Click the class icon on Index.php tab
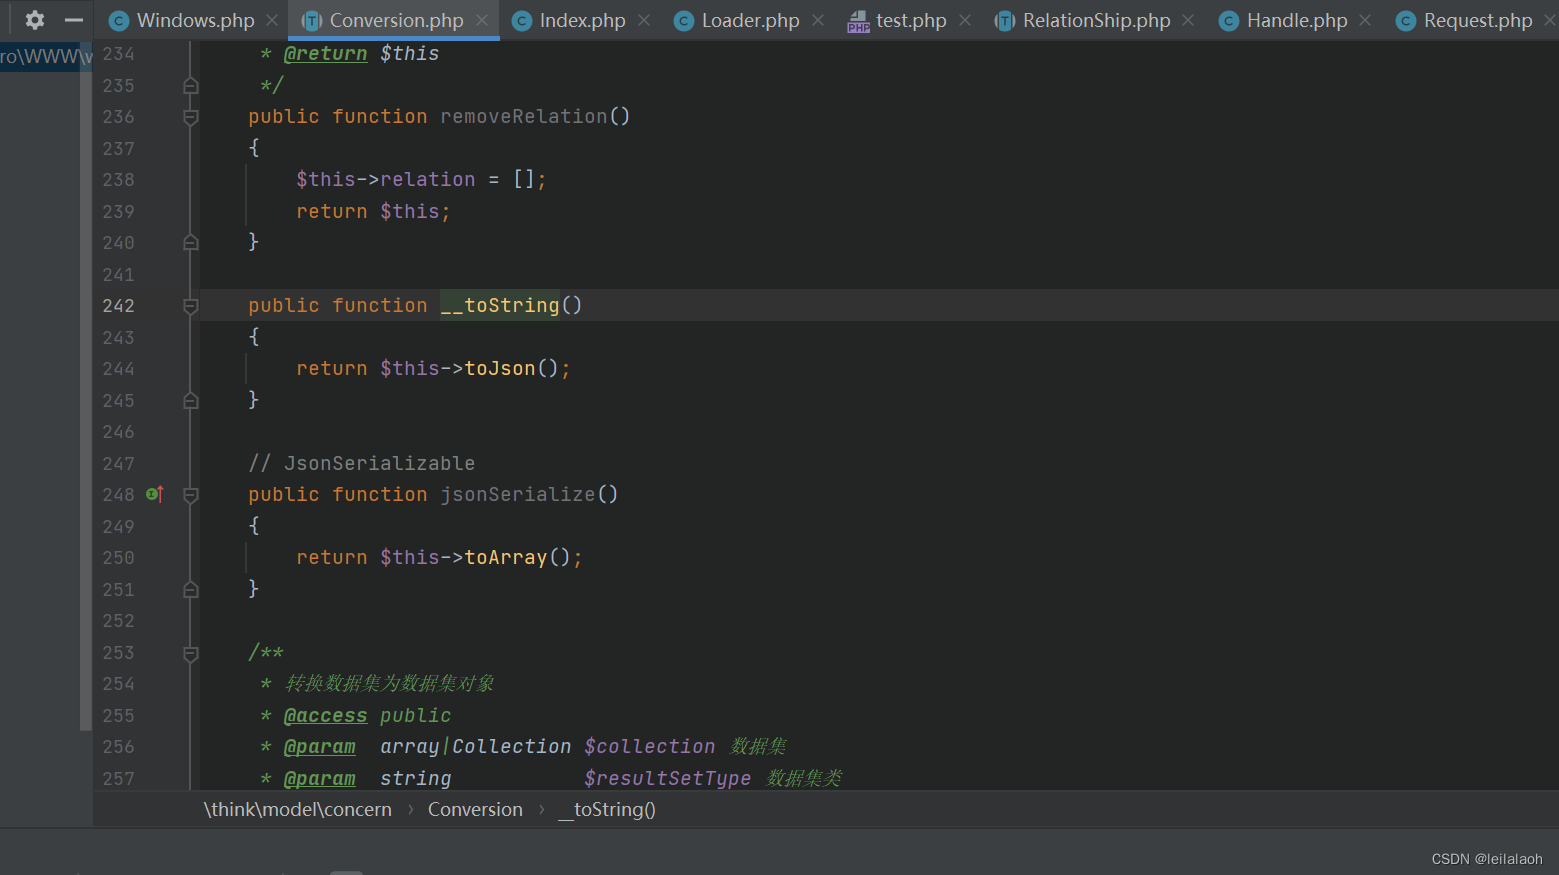 [x=521, y=19]
